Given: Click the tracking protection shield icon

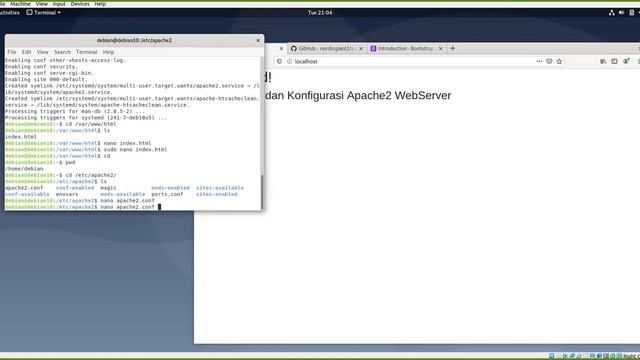Looking at the screenshot, I should (279, 61).
